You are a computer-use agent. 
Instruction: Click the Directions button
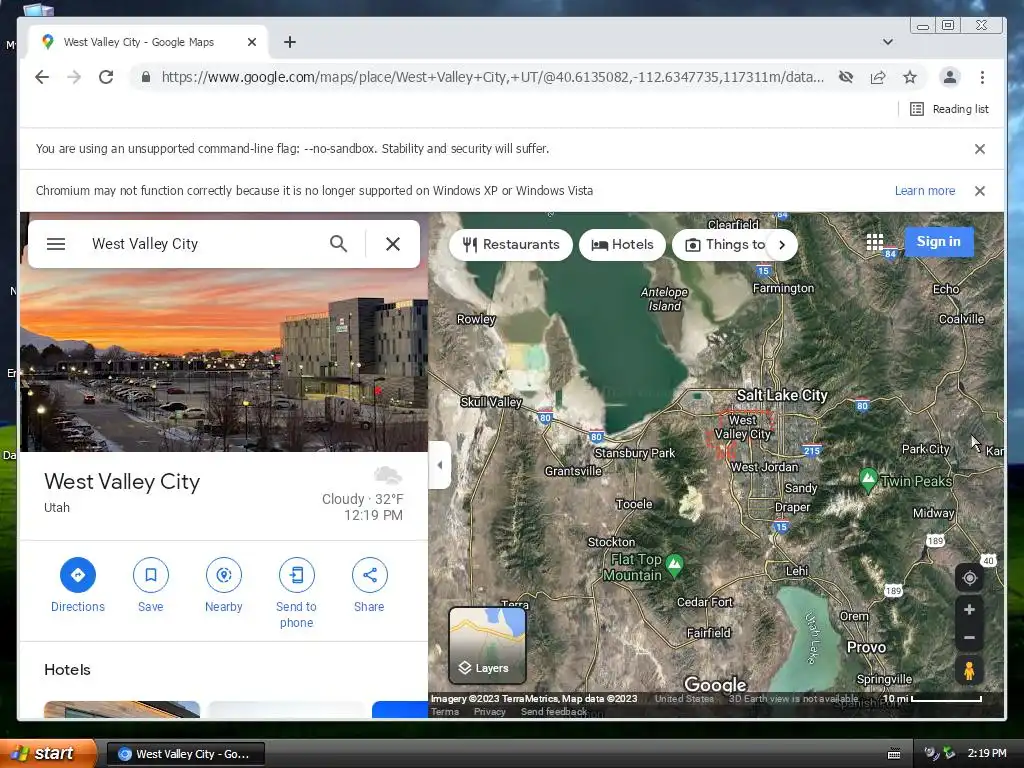78,586
